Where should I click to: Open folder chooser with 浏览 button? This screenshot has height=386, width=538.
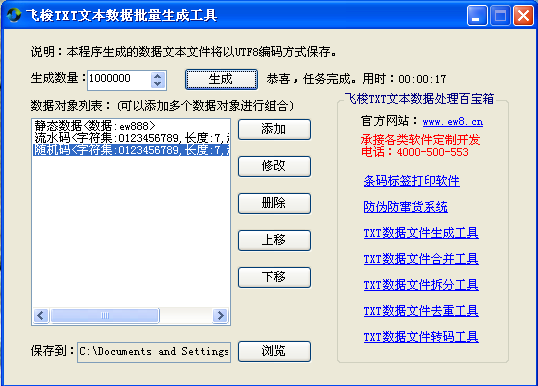[x=274, y=351]
